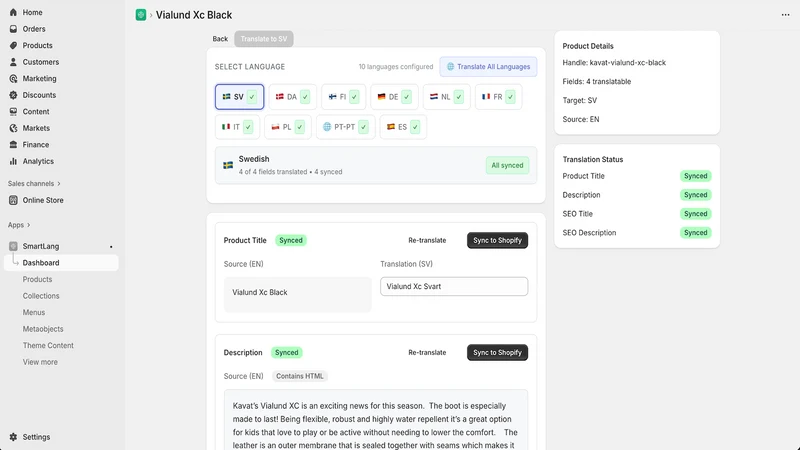Click the Marketing target icon
Screen dimensions: 800x450
(x=13, y=79)
